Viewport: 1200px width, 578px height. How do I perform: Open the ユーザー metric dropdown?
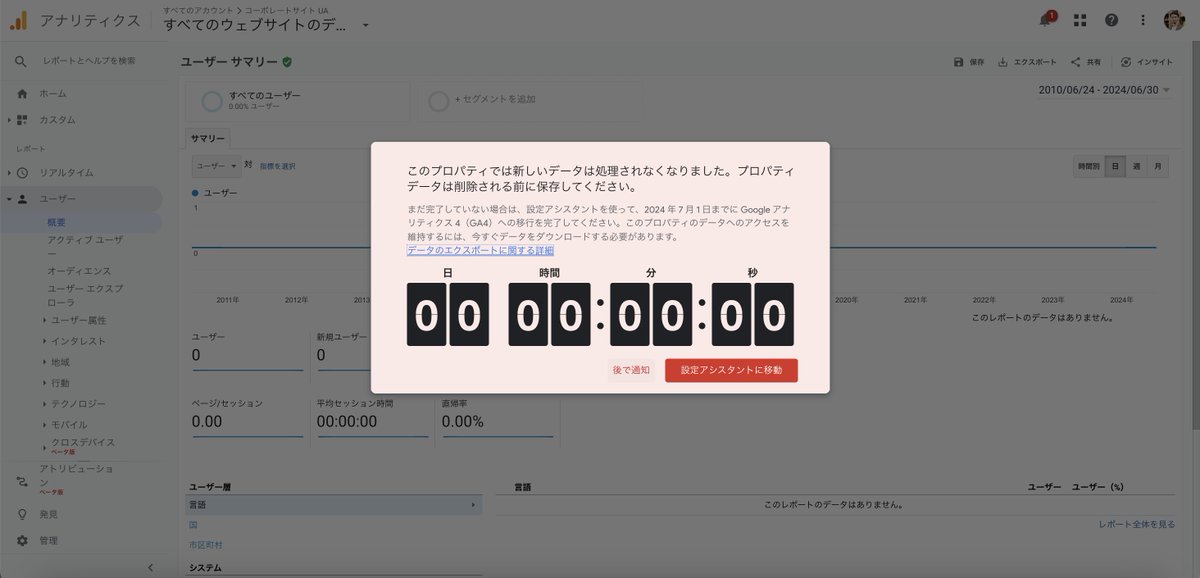(216, 165)
